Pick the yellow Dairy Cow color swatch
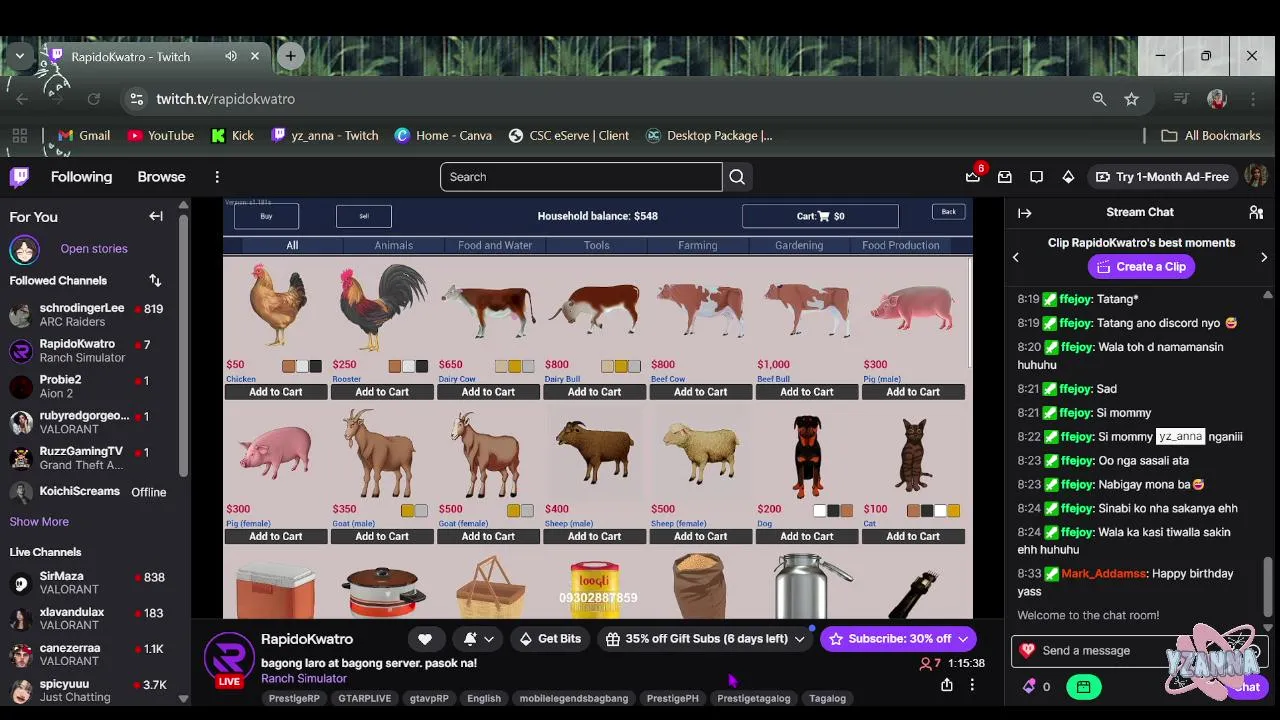Screen dimensions: 1280x720 click(514, 367)
